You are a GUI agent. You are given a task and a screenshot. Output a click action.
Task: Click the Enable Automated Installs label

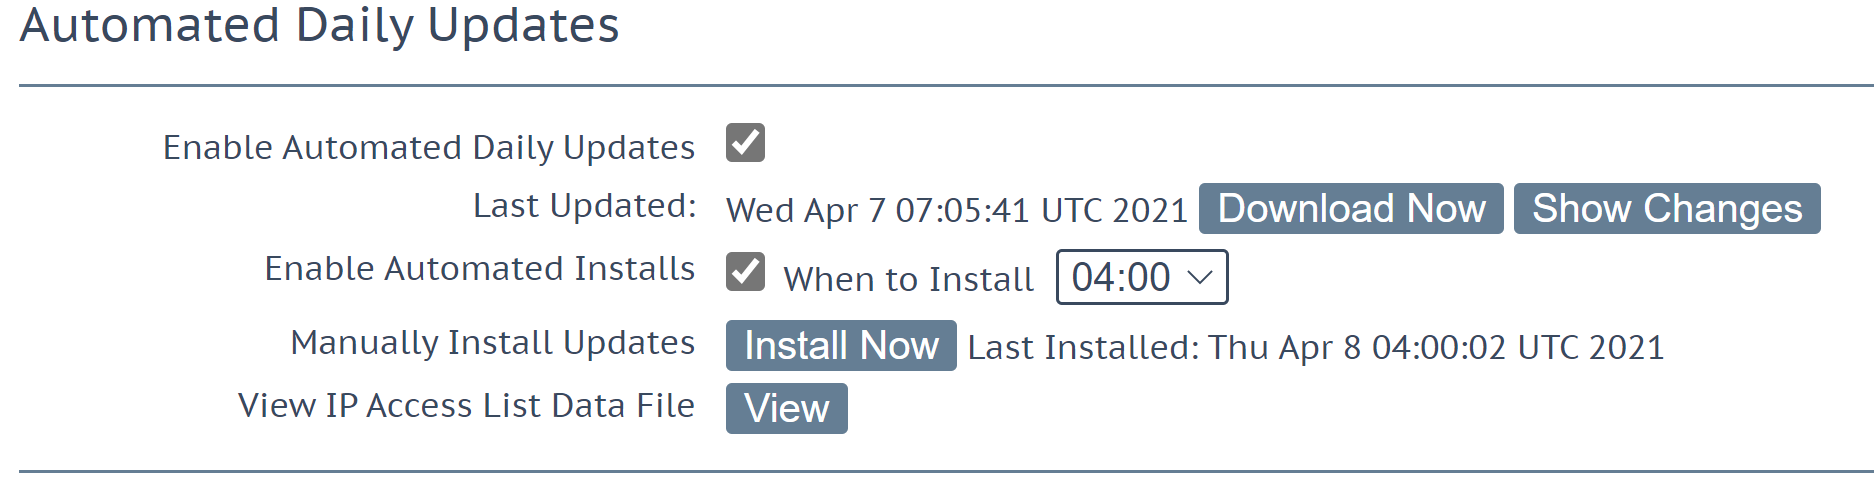(x=480, y=269)
